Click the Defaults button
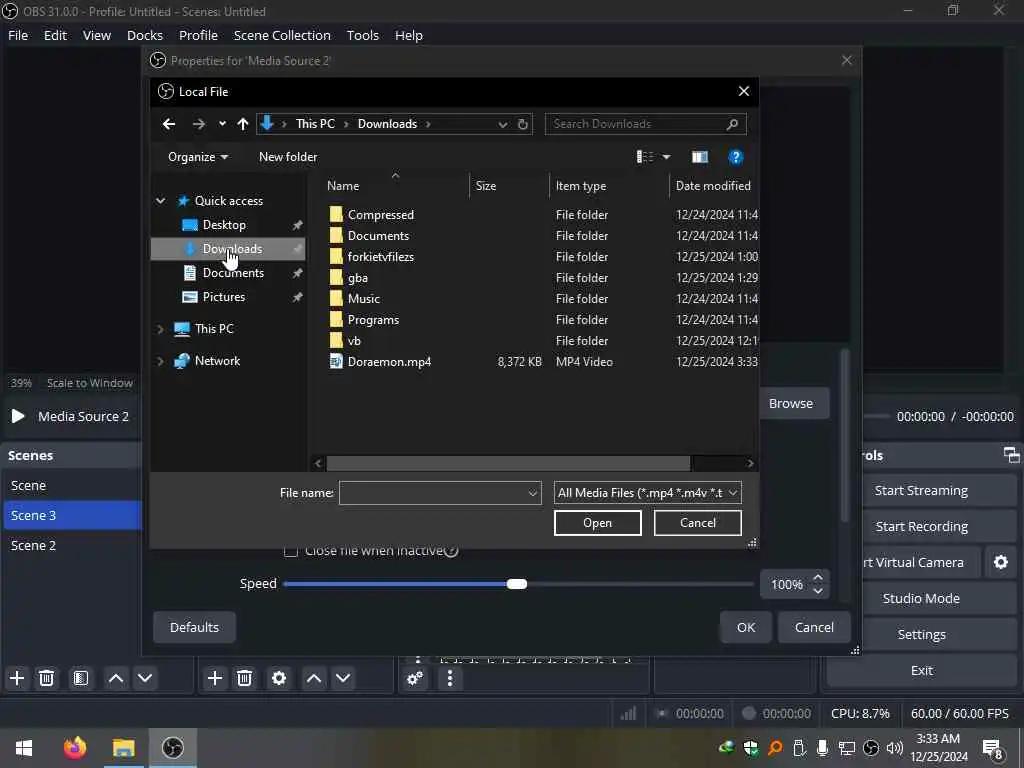 pos(194,627)
